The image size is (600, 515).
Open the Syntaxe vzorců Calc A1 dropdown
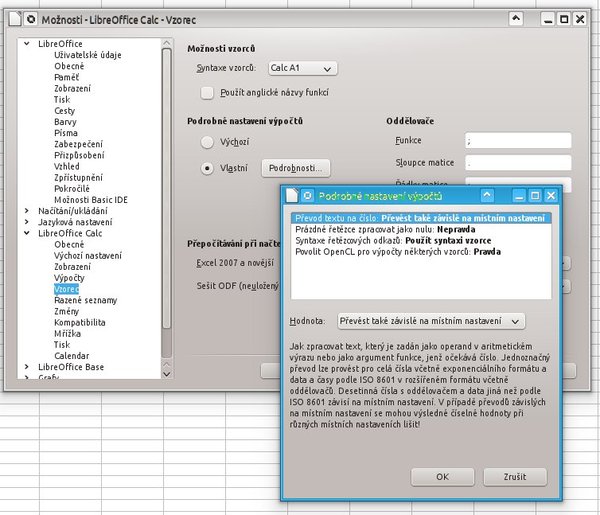tap(303, 68)
